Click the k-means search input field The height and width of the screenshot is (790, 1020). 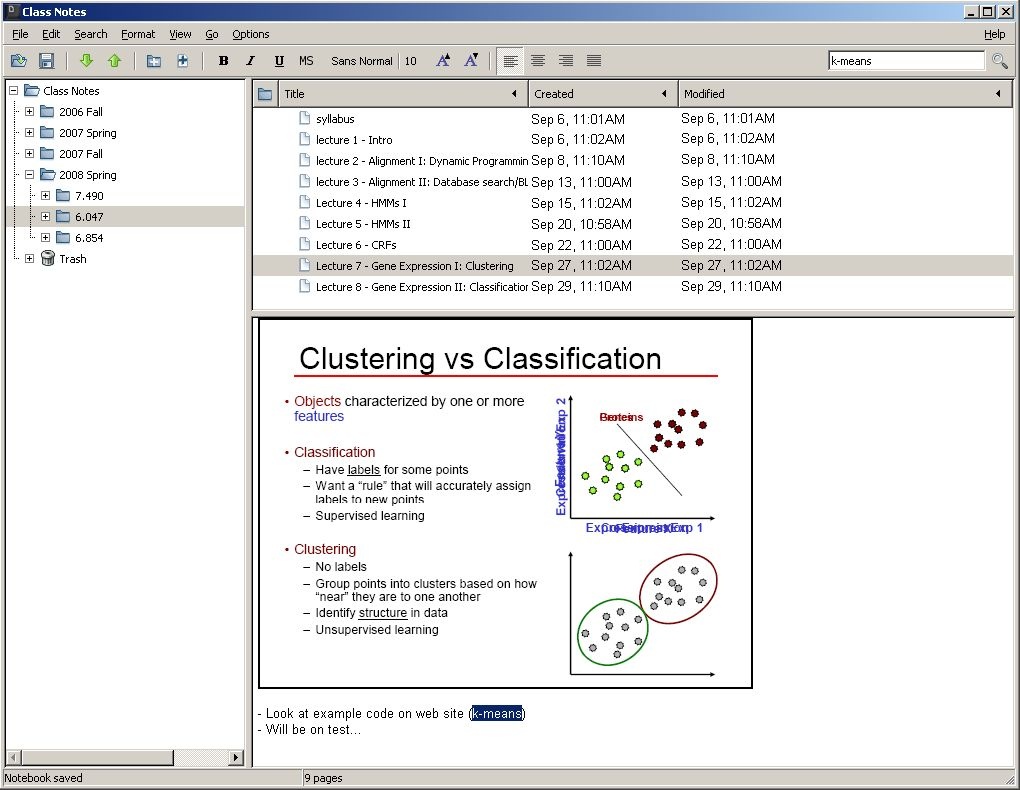click(905, 61)
